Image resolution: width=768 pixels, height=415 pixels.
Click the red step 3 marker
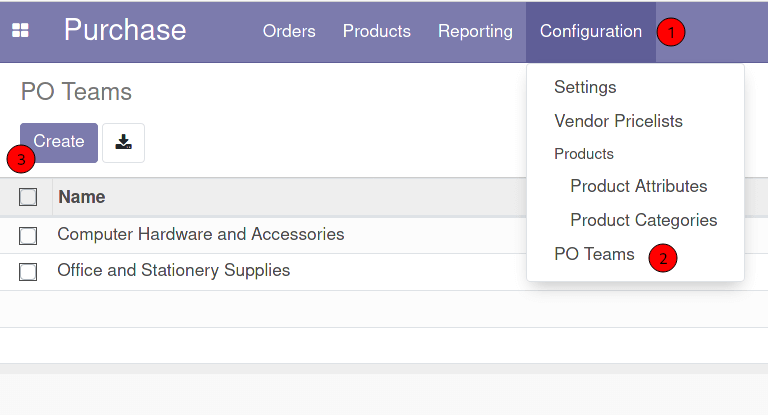coord(21,159)
